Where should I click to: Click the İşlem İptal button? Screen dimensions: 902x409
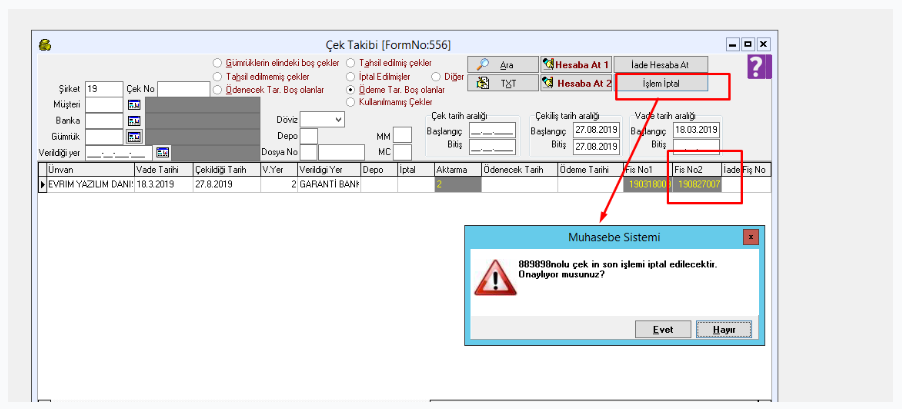click(660, 83)
